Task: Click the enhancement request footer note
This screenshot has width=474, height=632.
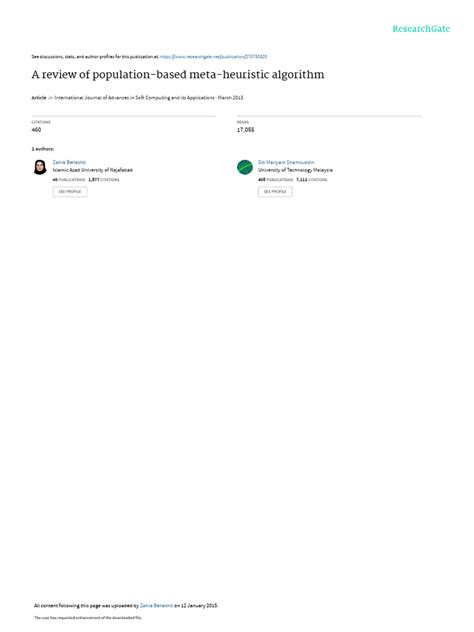Action: 88,617
